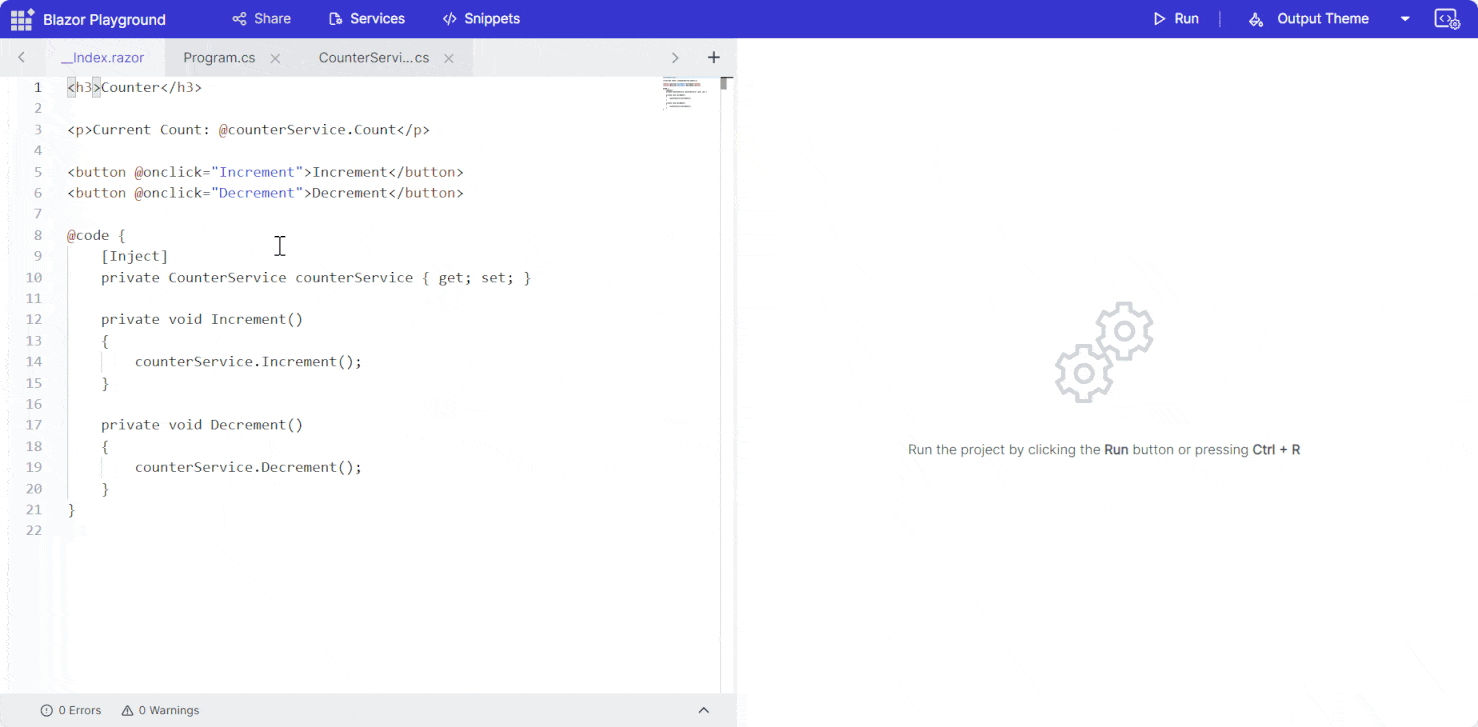Close the CounterServi...cs tab

click(448, 58)
